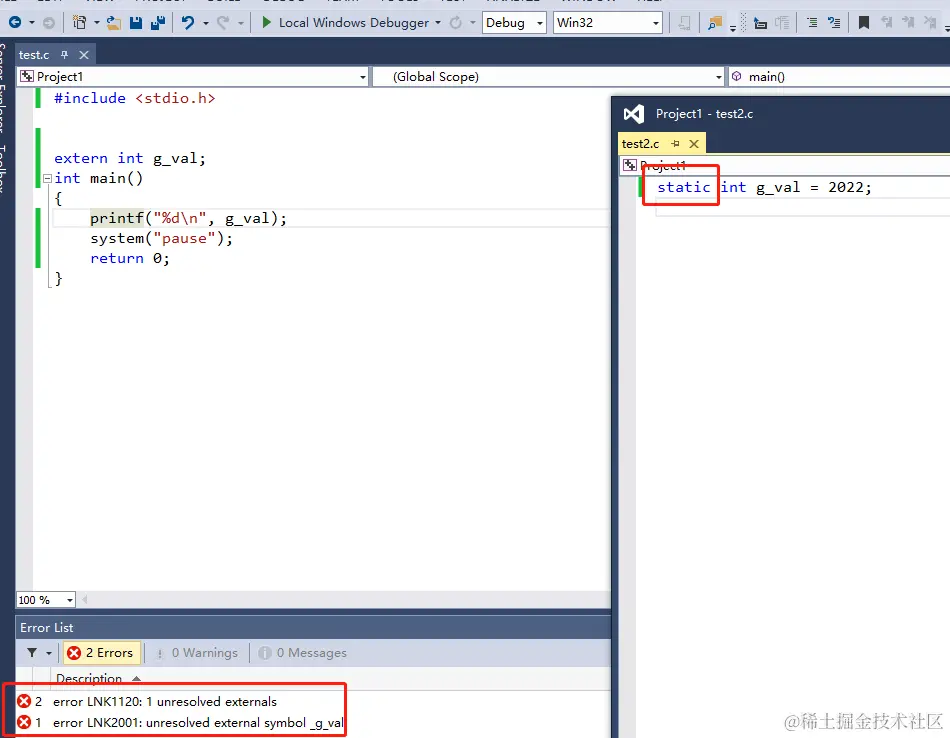Viewport: 950px width, 738px height.
Task: Toggle the 2 Errors filter
Action: [x=102, y=653]
